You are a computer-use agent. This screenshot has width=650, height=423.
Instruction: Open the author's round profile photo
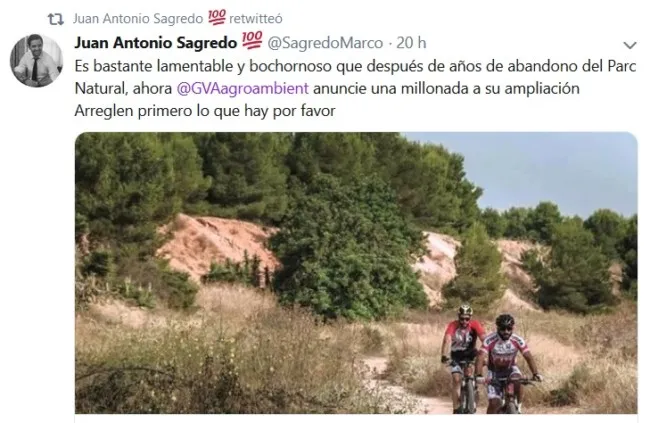(x=36, y=61)
